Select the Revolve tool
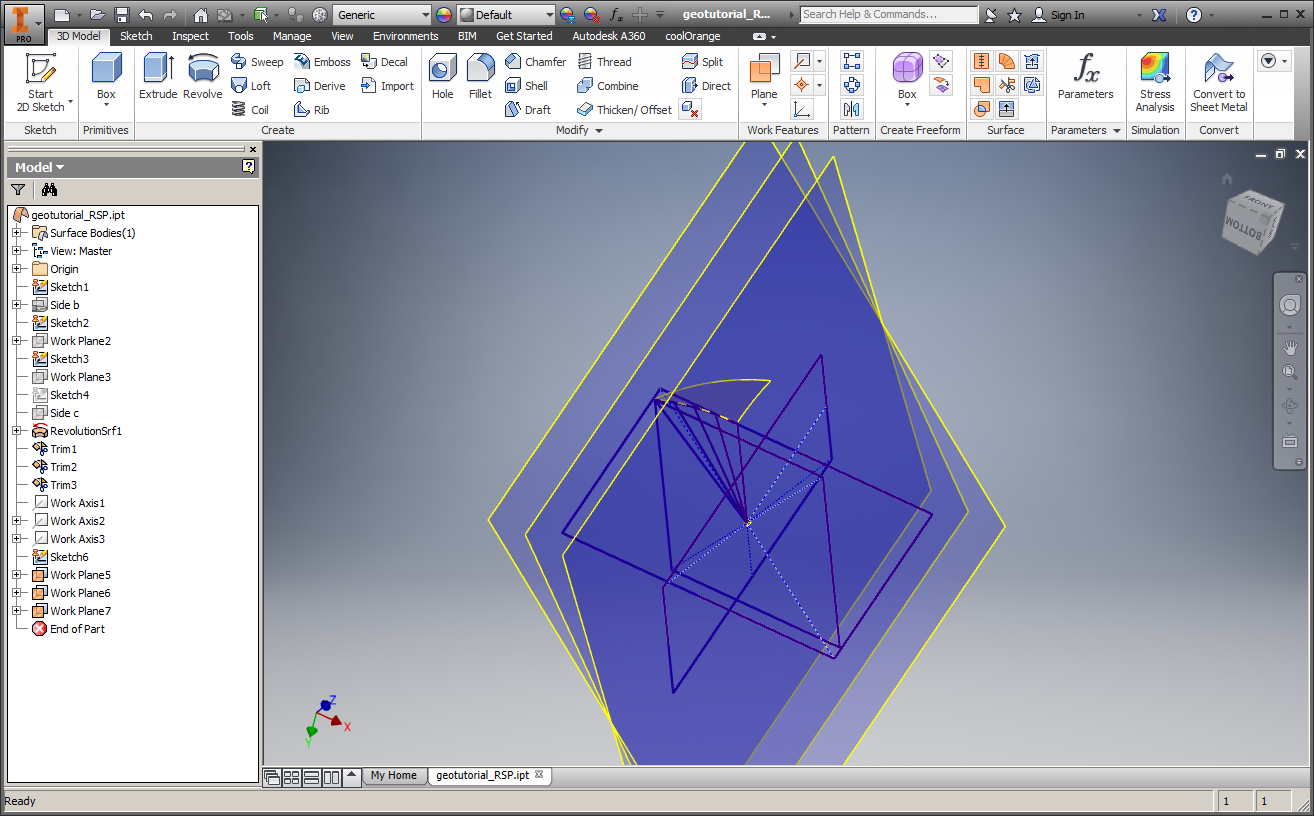The image size is (1314, 816). point(203,77)
